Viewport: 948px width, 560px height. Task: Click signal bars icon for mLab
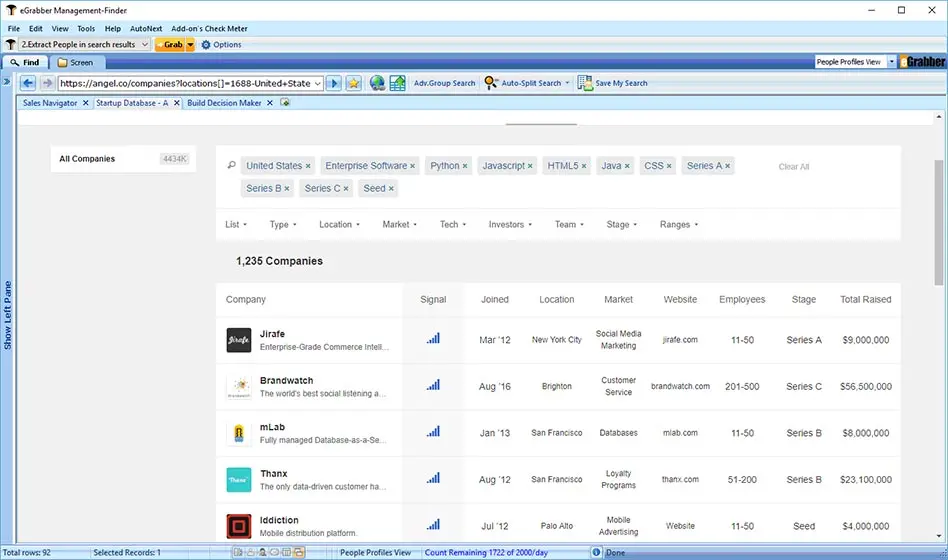pyautogui.click(x=433, y=432)
